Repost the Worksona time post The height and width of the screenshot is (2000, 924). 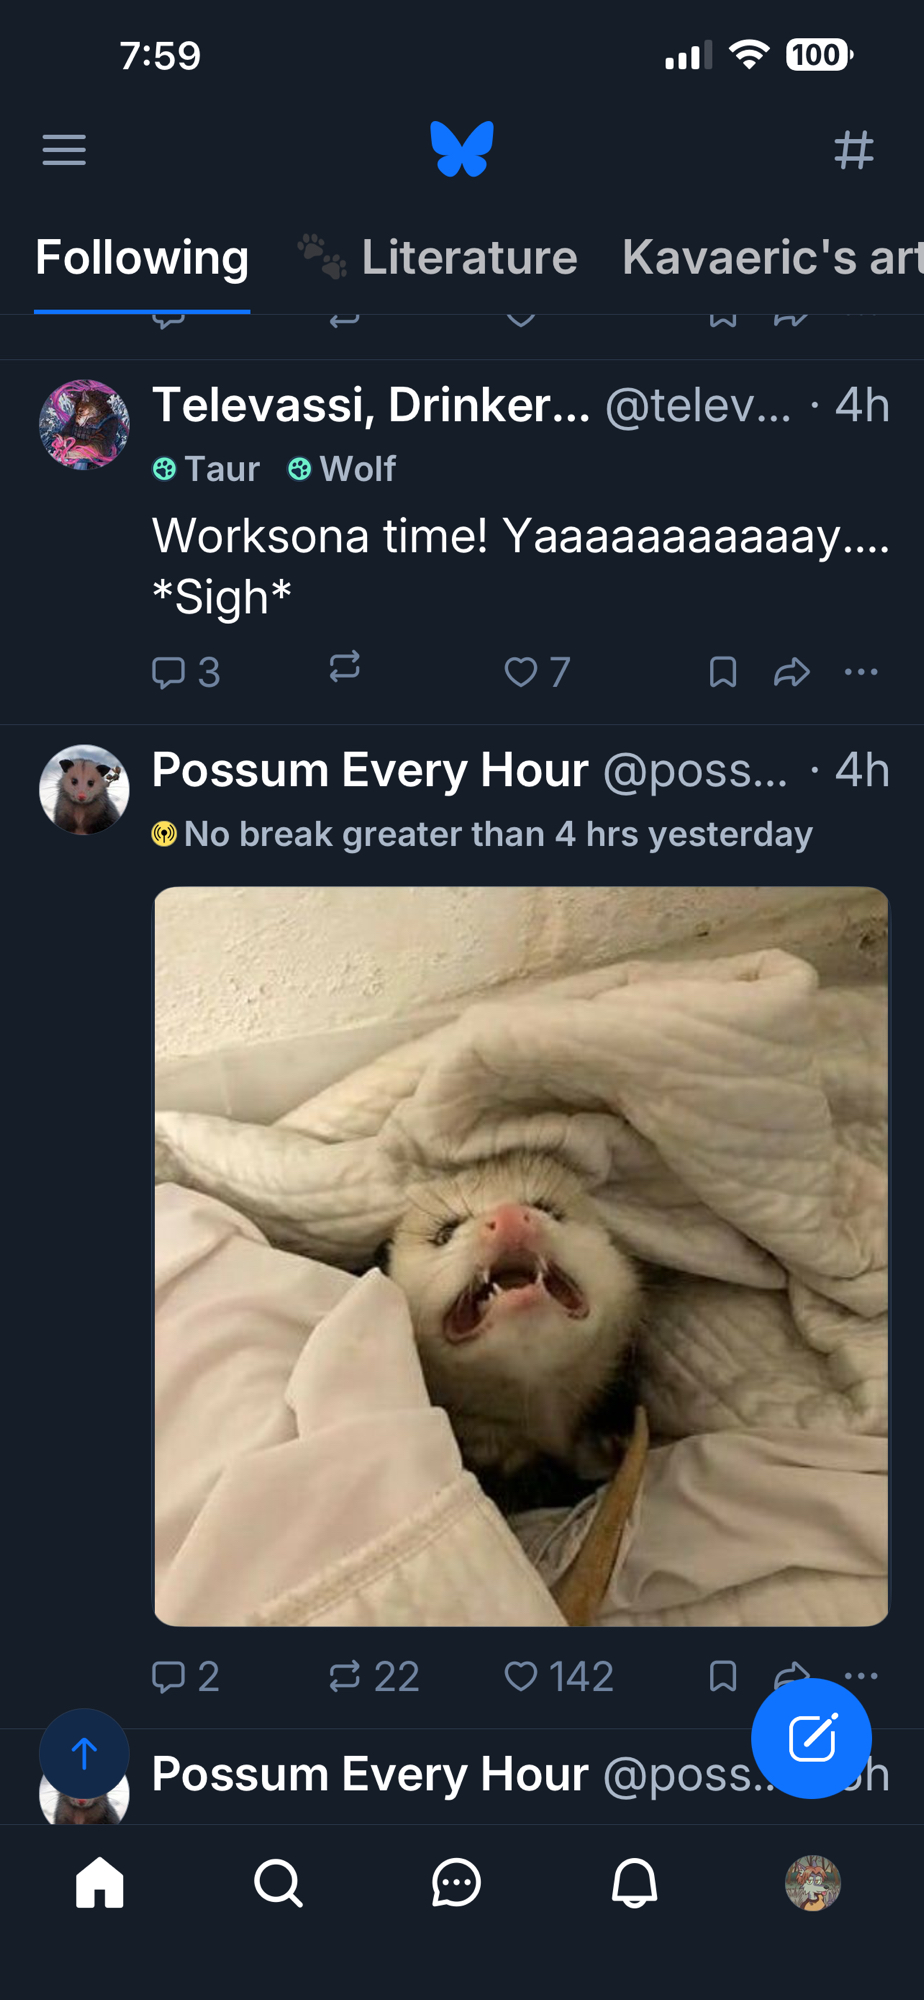345,668
